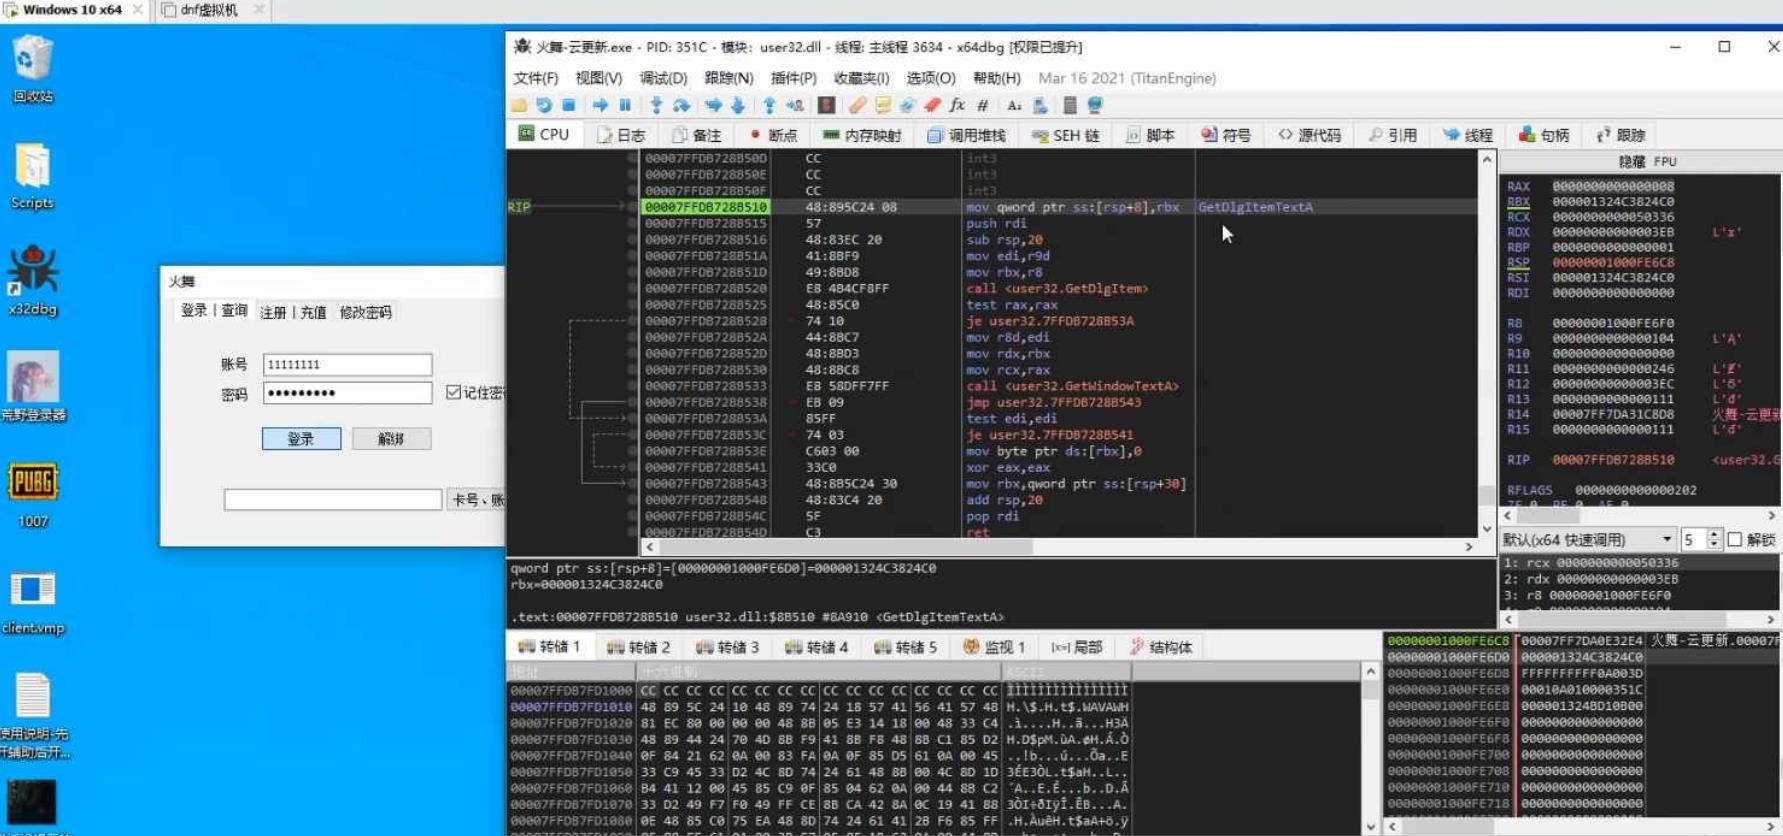Screen dimensions: 1783x836
Task: Open the 默认(x64 快速调用) calling convention dropdown
Action: 1587,540
